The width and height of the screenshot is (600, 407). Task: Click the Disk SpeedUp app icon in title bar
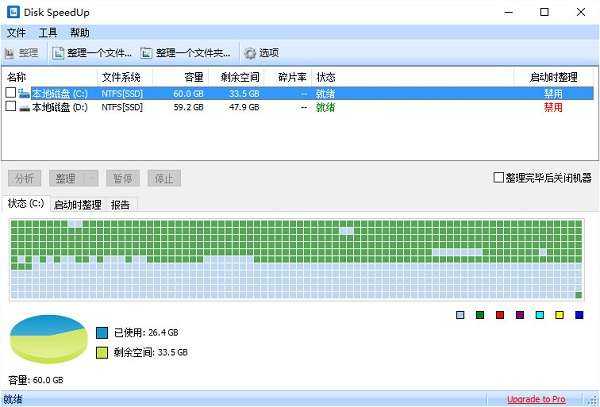[13, 12]
